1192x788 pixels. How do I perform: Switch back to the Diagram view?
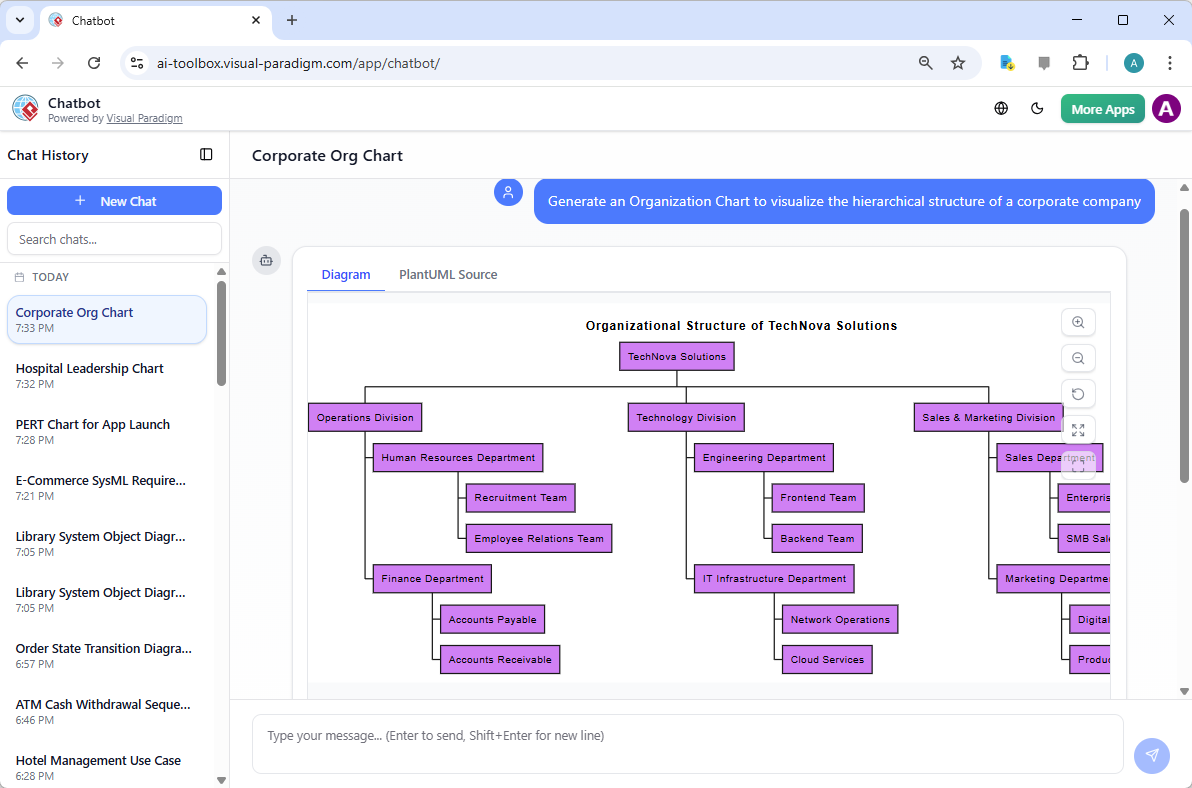(x=346, y=274)
